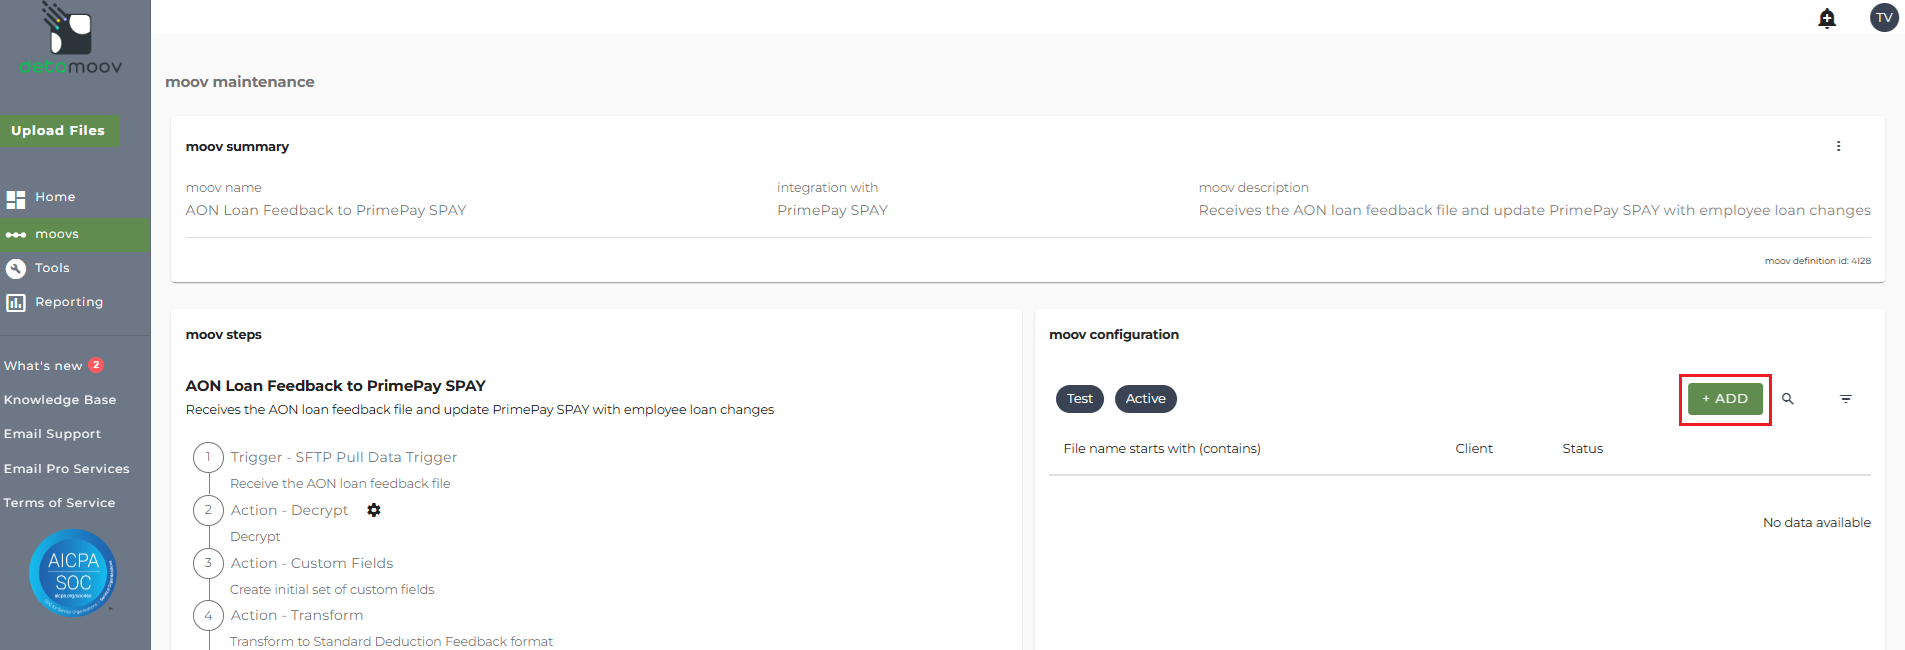Click the What's new badge count
This screenshot has height=650, width=1905.
coord(96,365)
